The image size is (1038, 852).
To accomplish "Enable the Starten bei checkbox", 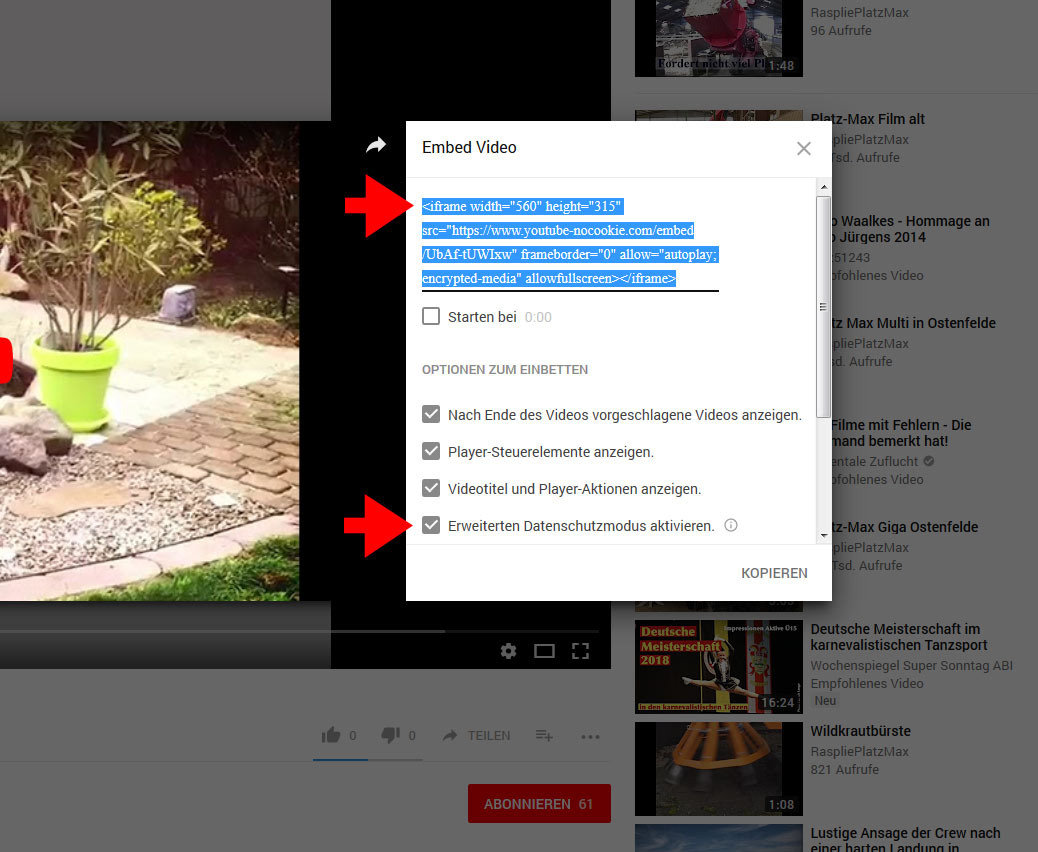I will [x=431, y=316].
